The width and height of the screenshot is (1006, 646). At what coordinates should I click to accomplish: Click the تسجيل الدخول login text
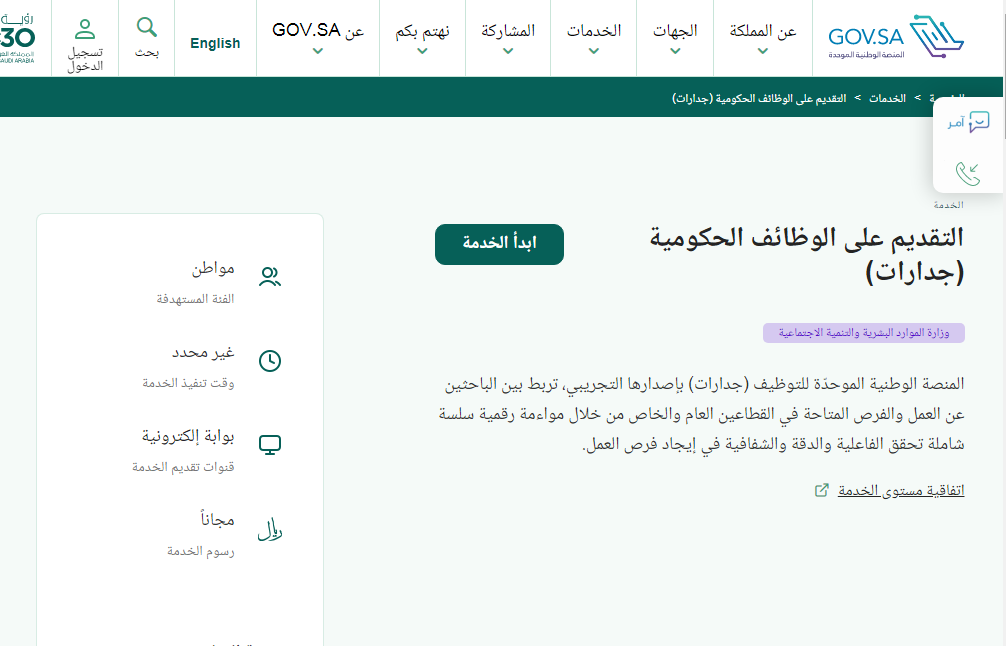[x=85, y=59]
